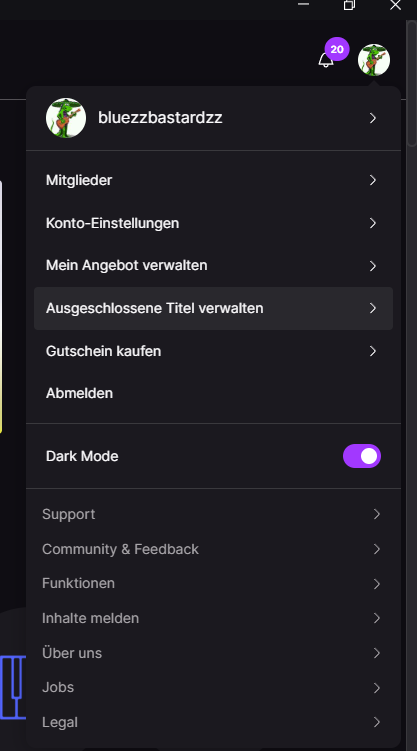This screenshot has width=417, height=751.
Task: Click the bluezzbastardzz lizard avatar image
Action: click(66, 118)
